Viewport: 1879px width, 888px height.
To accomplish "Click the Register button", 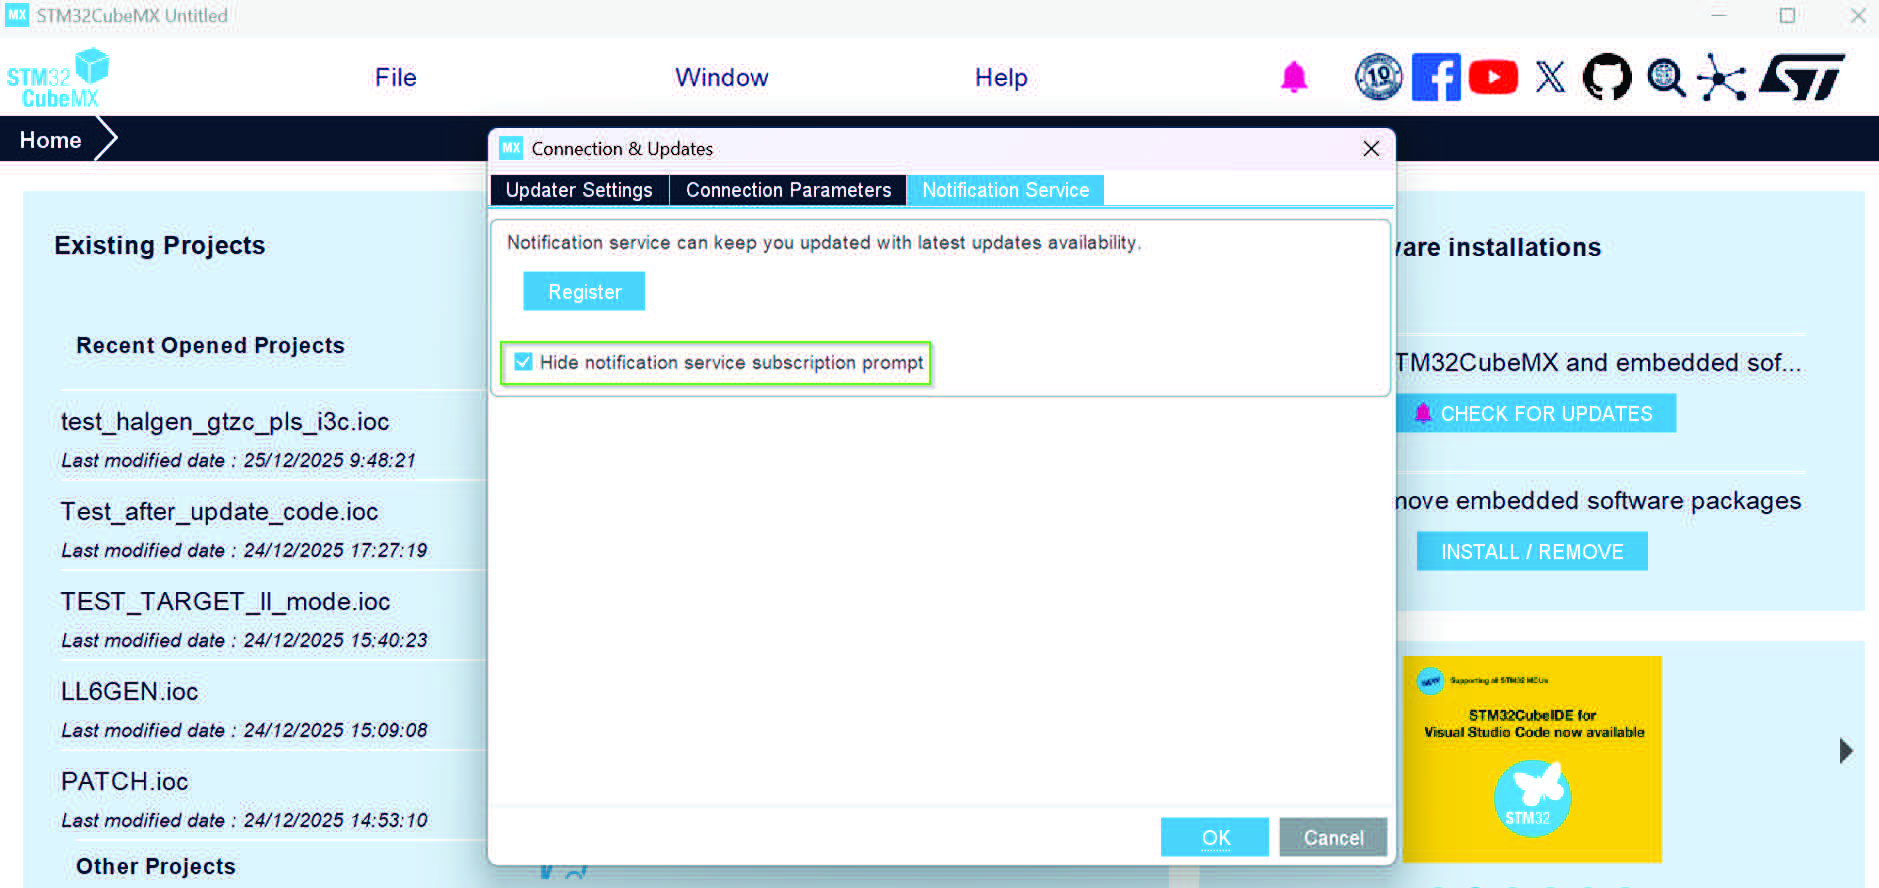I will coord(584,291).
